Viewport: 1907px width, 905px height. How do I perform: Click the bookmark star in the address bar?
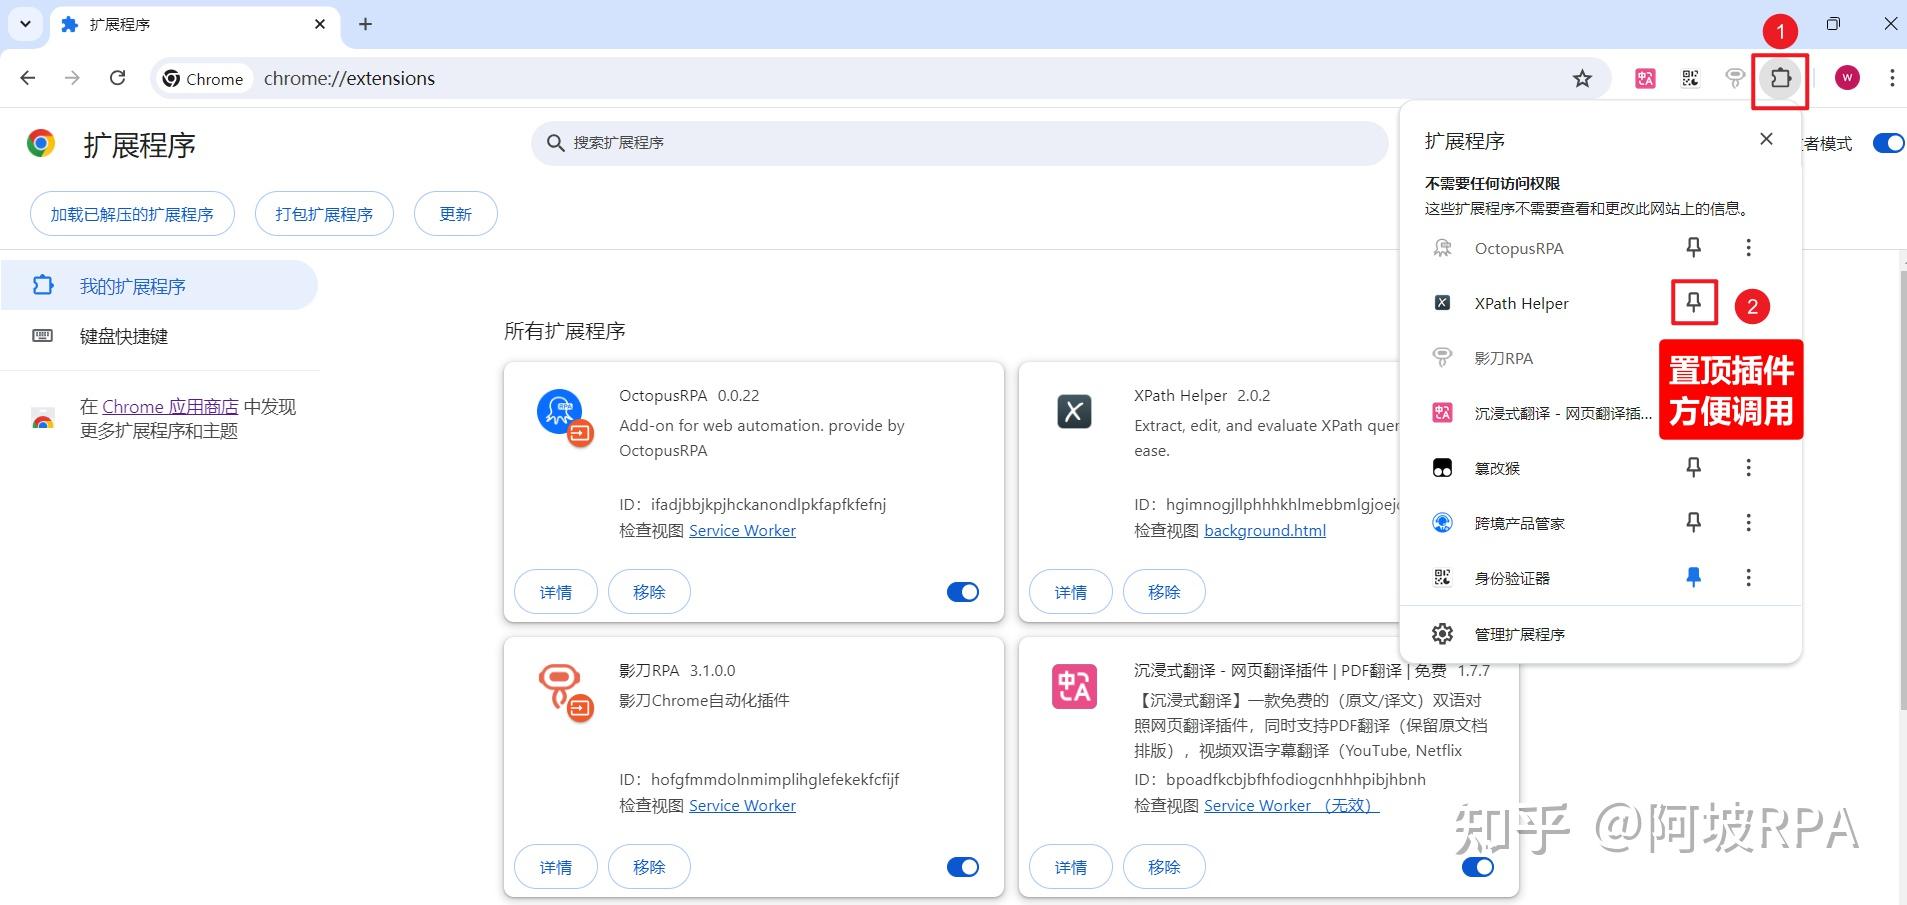[1581, 78]
